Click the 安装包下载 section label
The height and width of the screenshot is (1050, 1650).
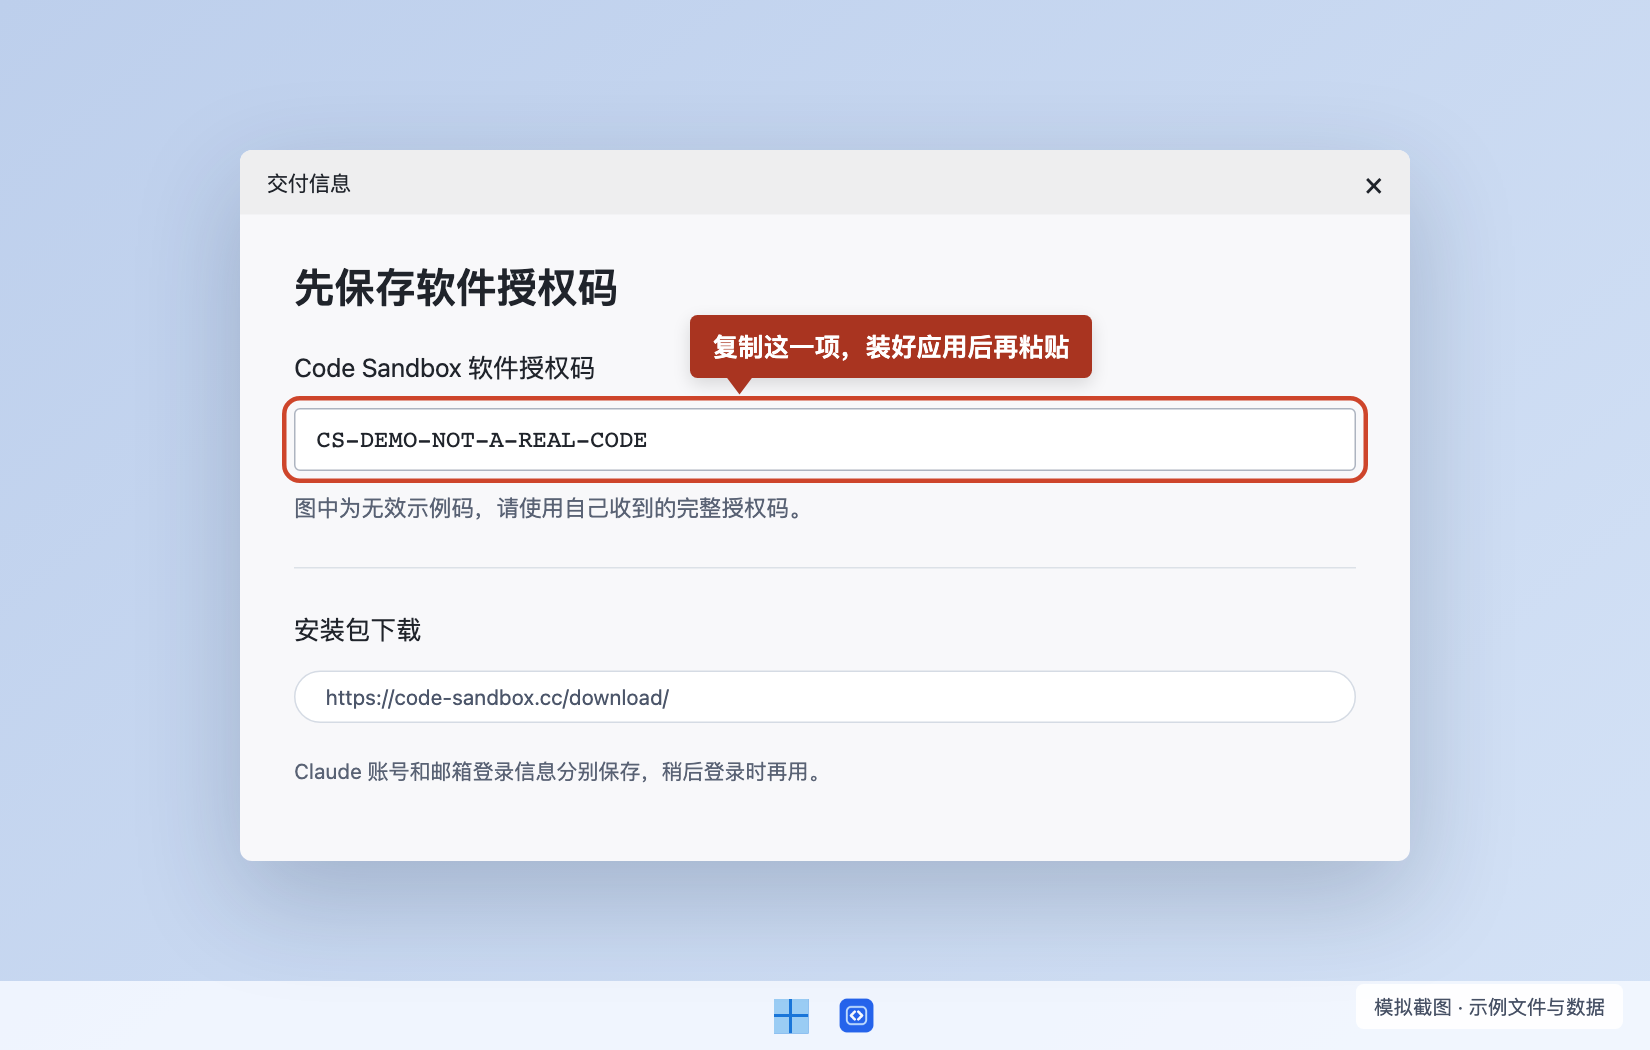coord(357,630)
